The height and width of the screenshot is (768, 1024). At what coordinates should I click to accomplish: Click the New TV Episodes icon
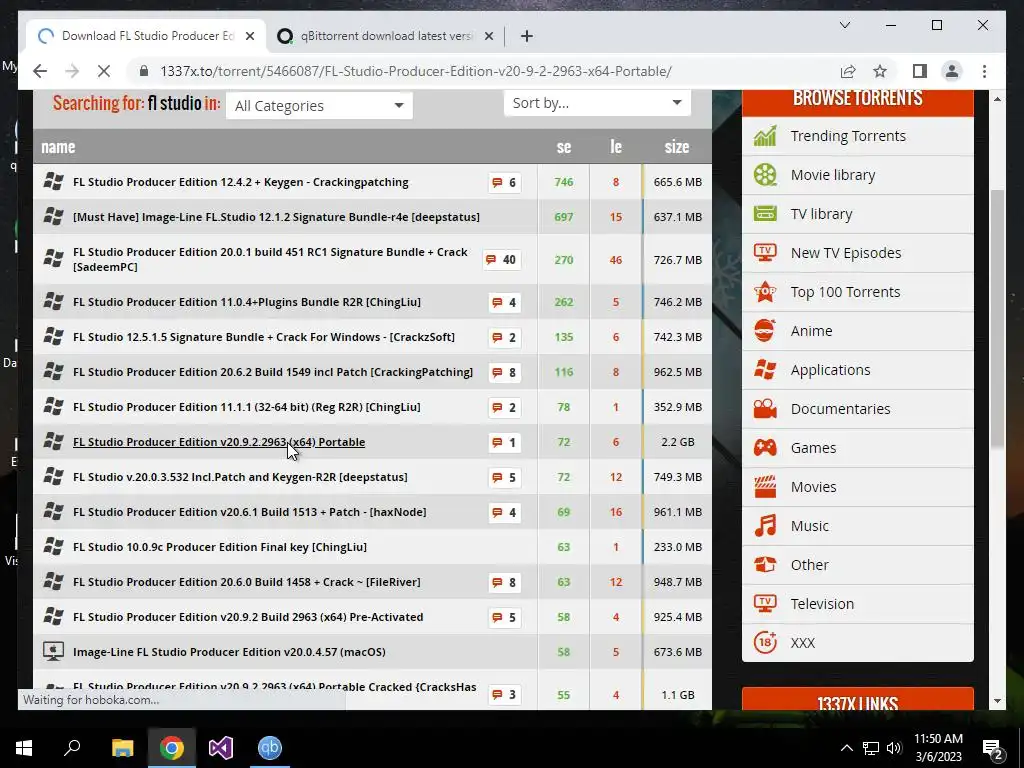[x=765, y=253]
